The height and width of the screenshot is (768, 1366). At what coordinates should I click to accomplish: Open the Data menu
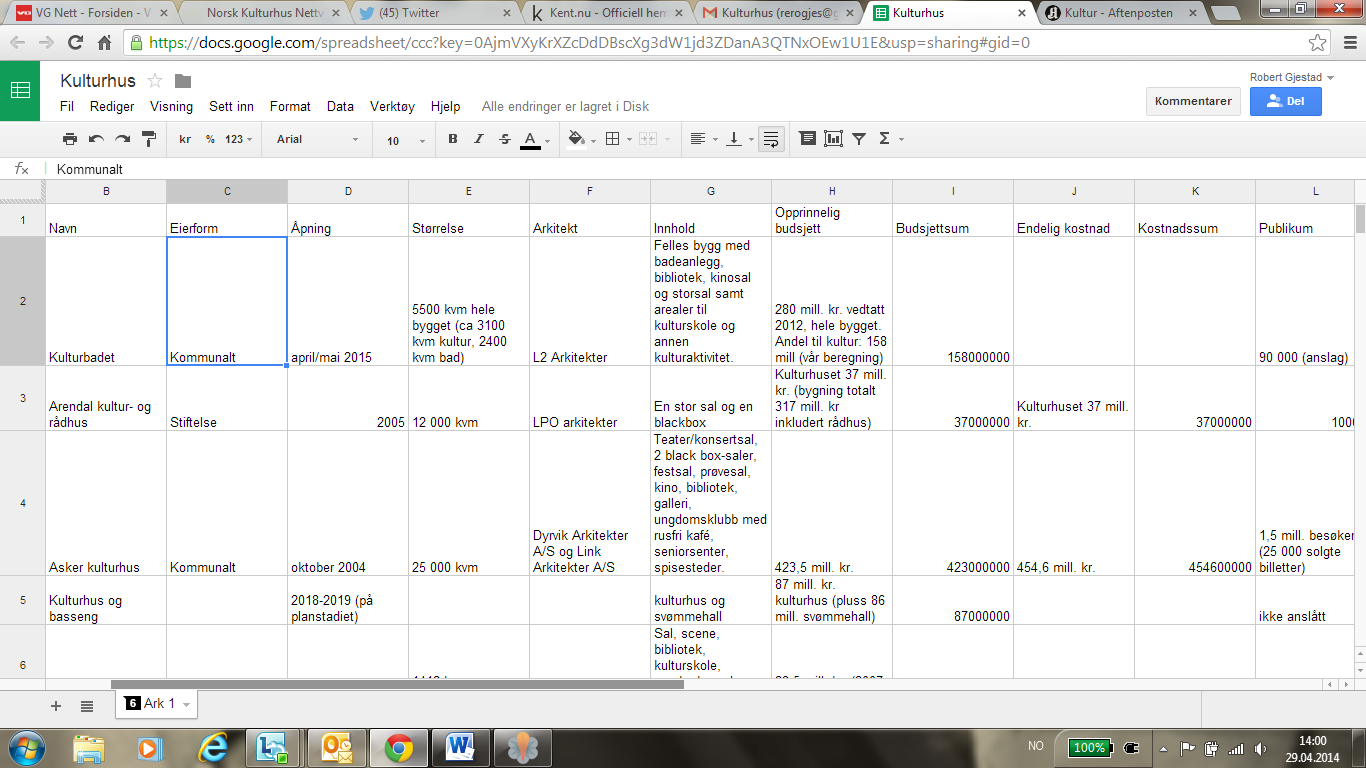tap(340, 106)
